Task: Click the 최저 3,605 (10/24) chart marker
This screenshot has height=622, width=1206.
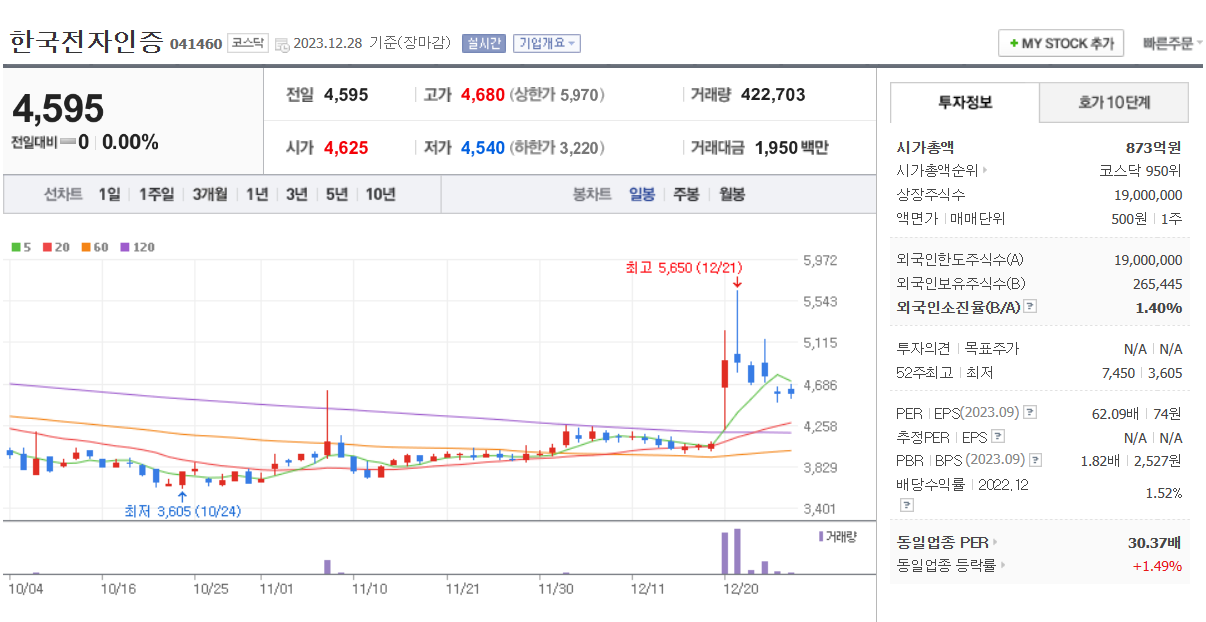Action: click(x=182, y=510)
